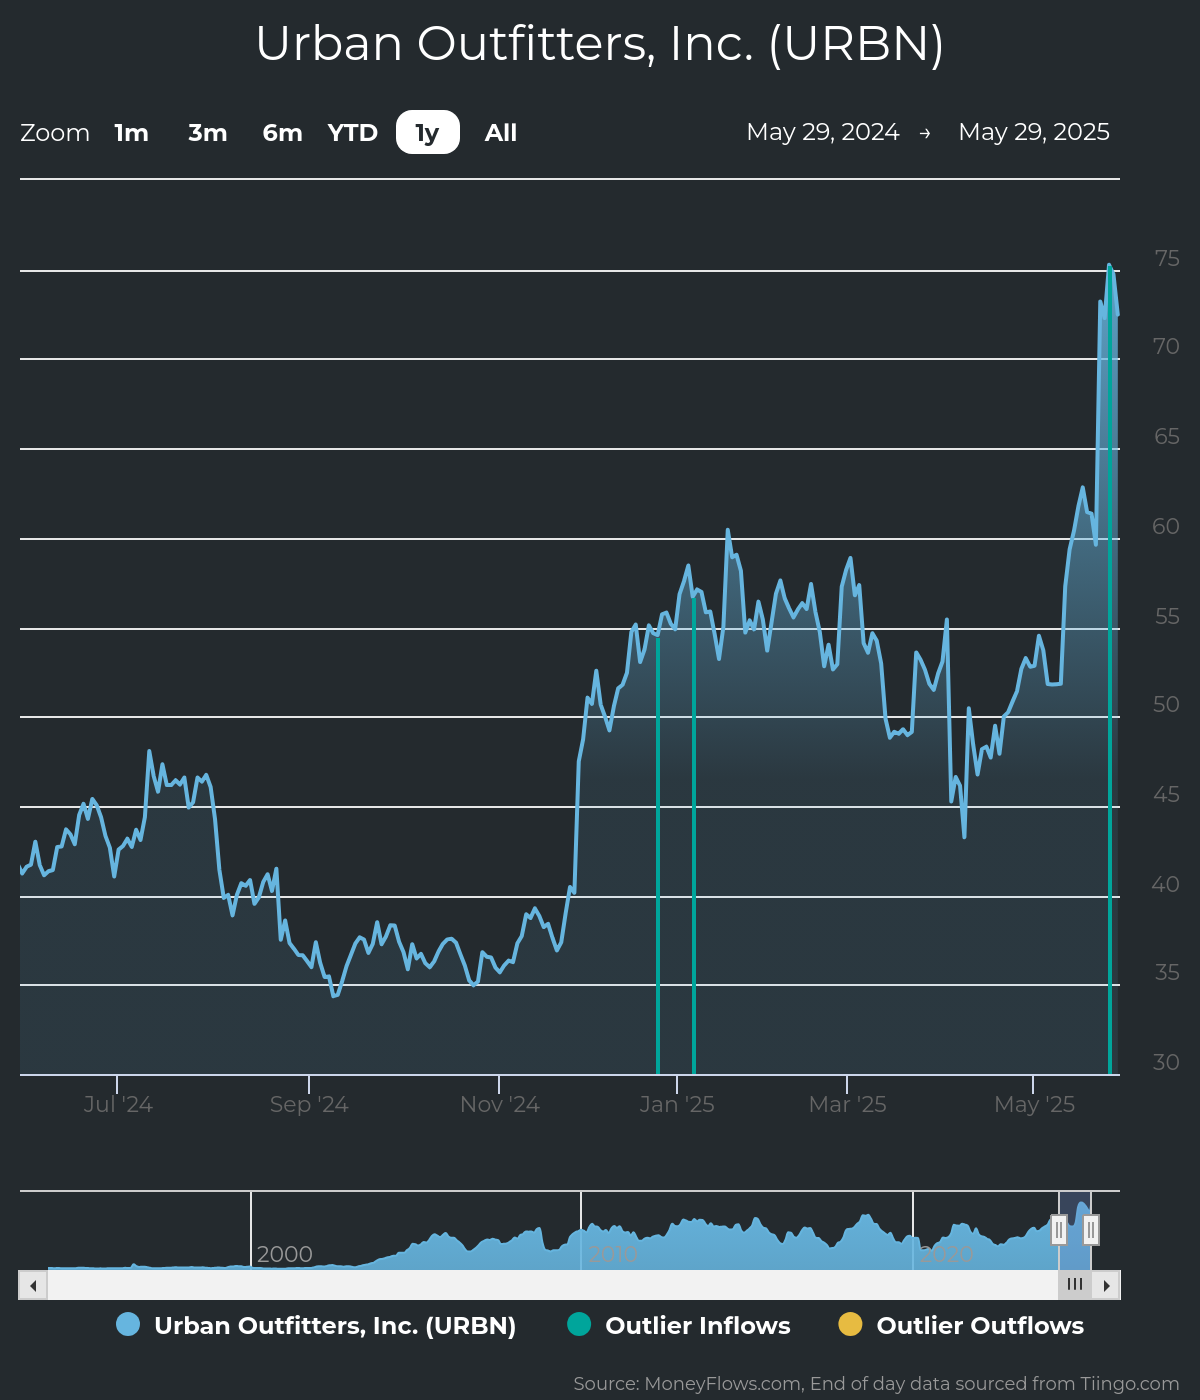The image size is (1200, 1400).
Task: Toggle Outlier Outflows legend series
Action: pos(961,1325)
